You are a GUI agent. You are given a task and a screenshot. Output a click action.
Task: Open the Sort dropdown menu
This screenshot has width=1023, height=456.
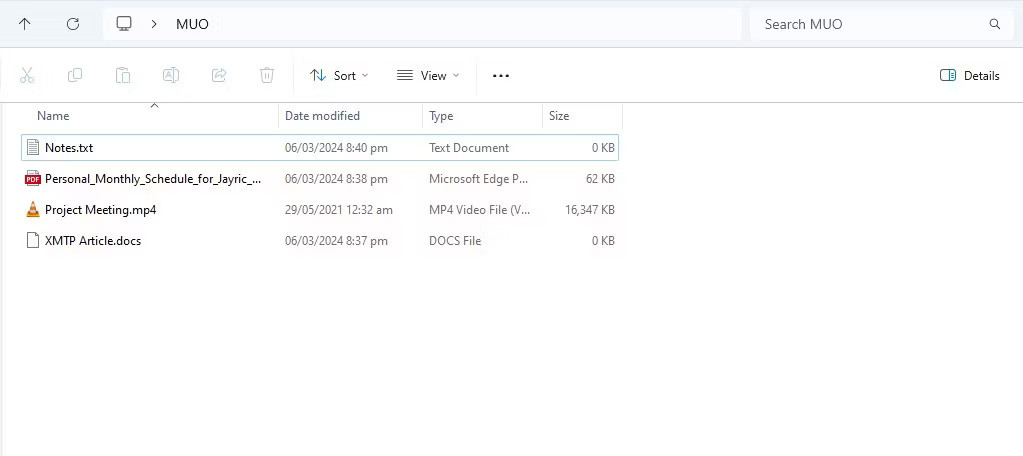(x=339, y=75)
